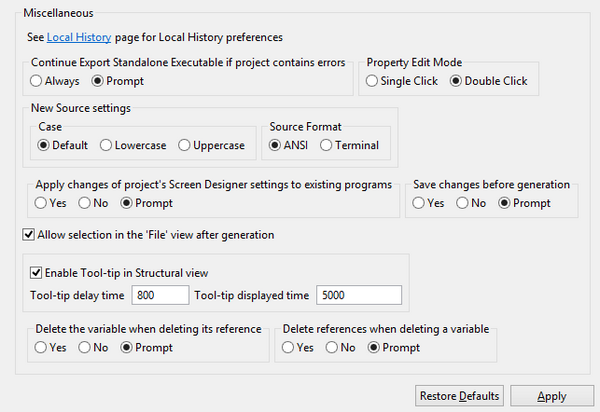Set new source case to Default

(45, 145)
